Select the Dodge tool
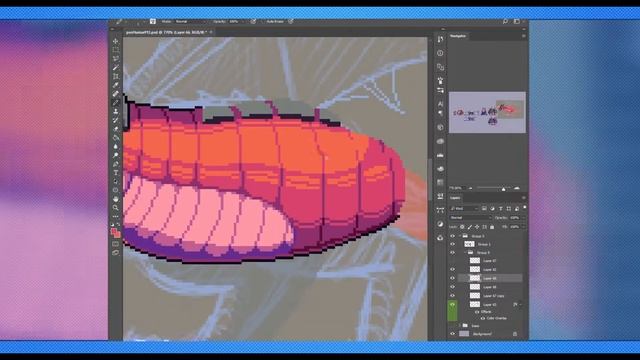 click(116, 155)
